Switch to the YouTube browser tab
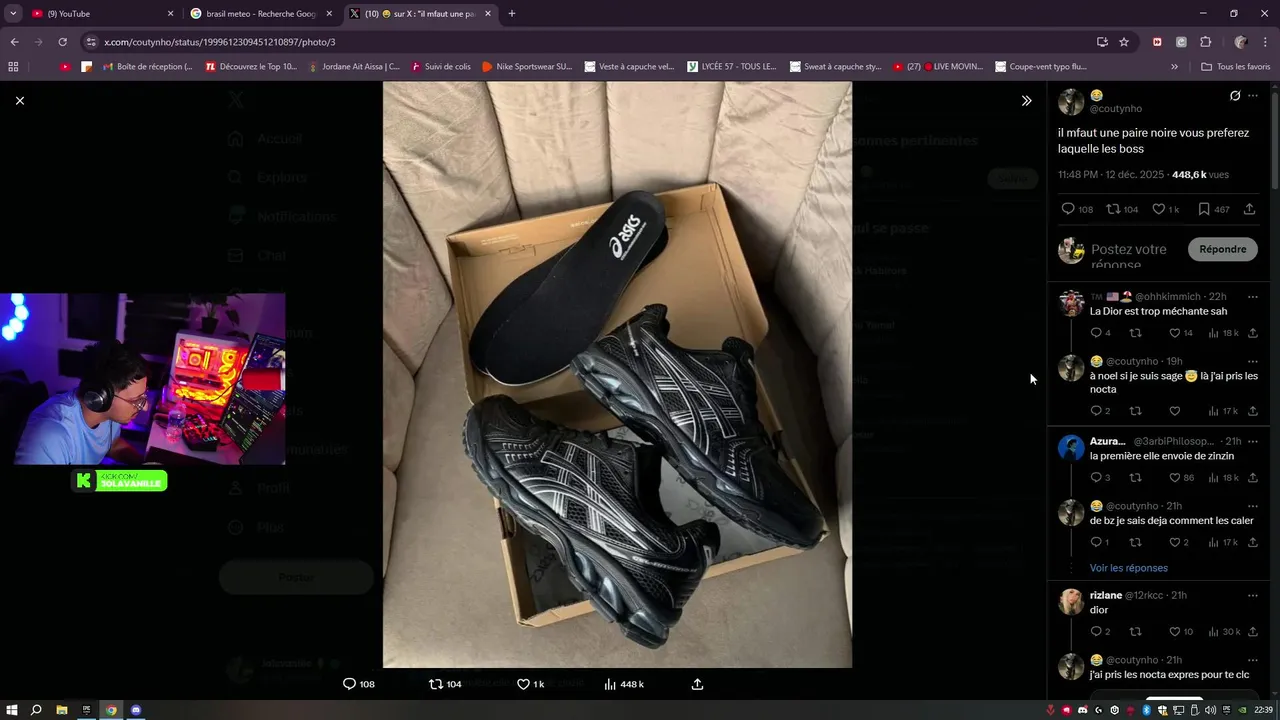 point(98,14)
